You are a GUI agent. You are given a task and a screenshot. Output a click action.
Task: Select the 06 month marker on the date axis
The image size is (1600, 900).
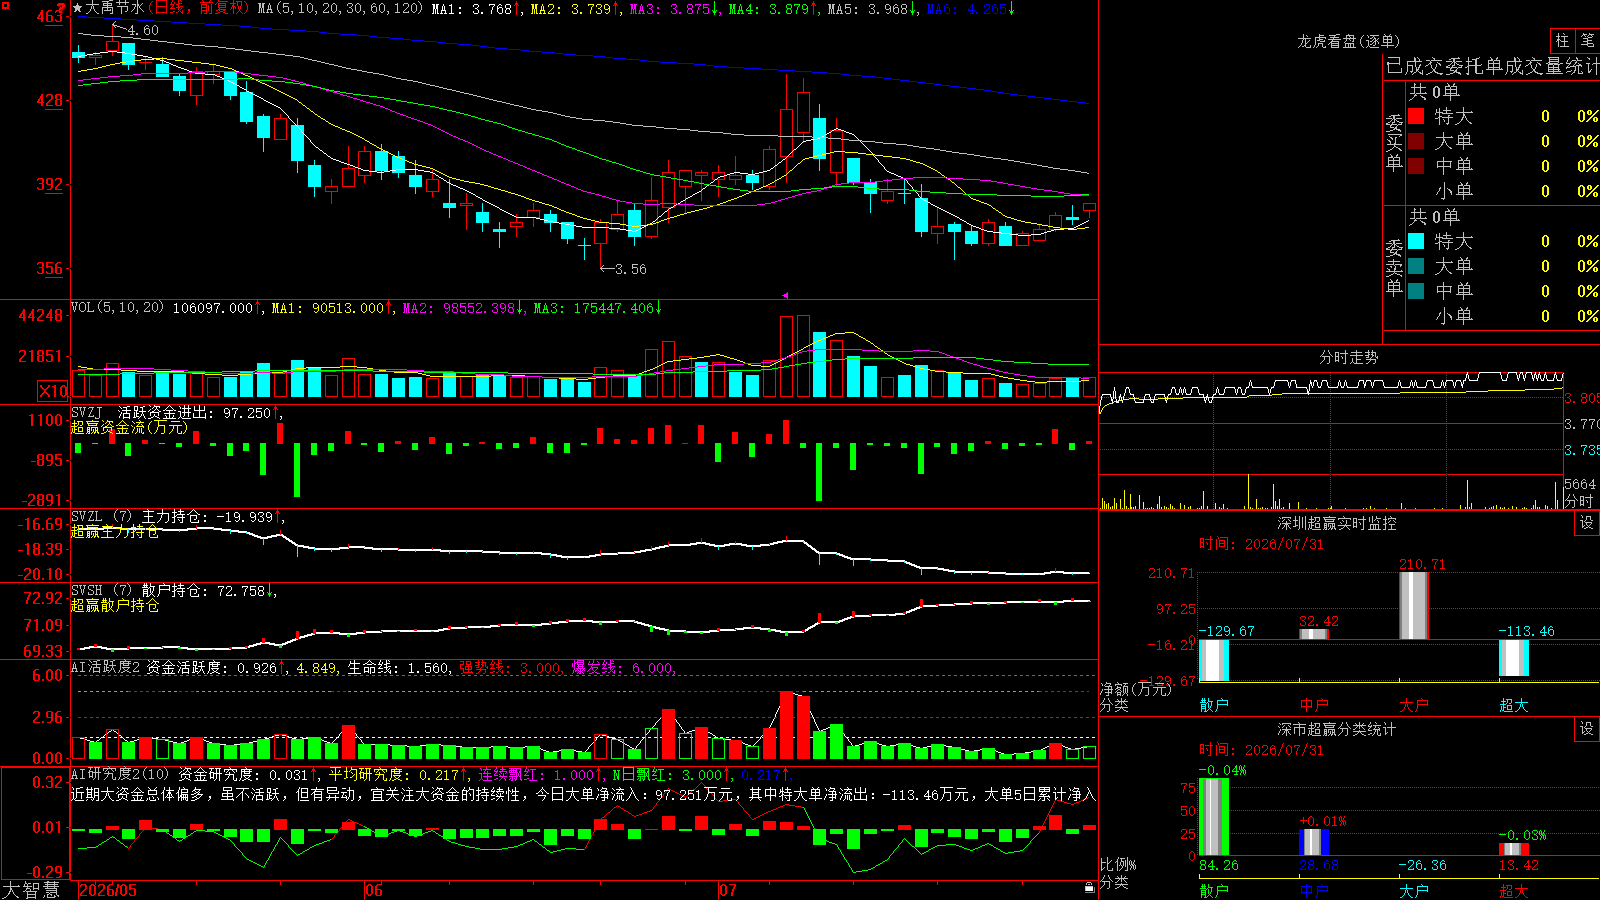tap(374, 890)
